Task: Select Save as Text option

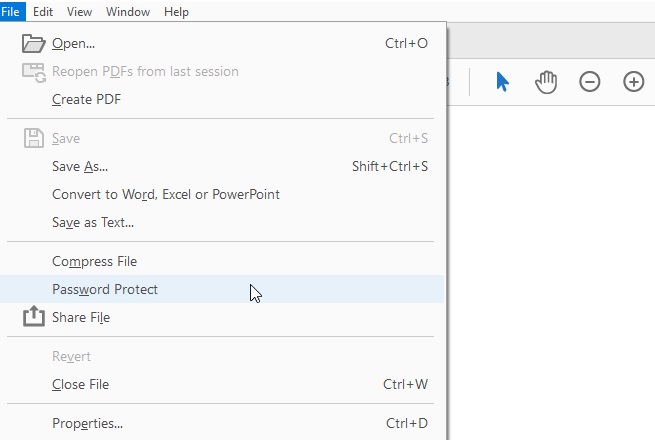Action: (x=93, y=222)
